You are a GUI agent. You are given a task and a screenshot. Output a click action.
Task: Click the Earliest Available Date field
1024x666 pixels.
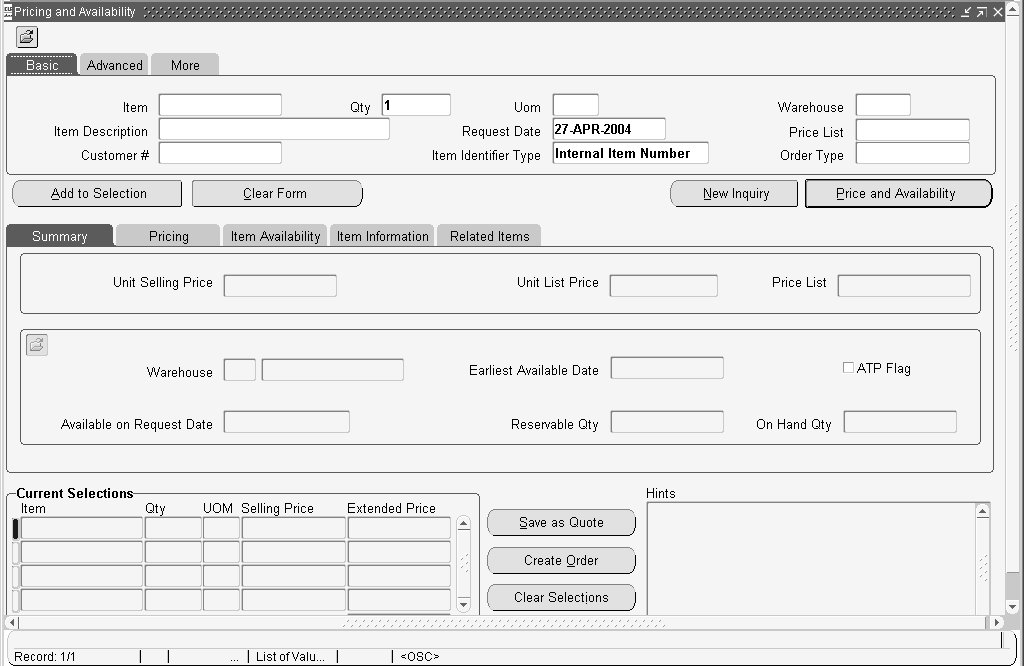point(667,368)
